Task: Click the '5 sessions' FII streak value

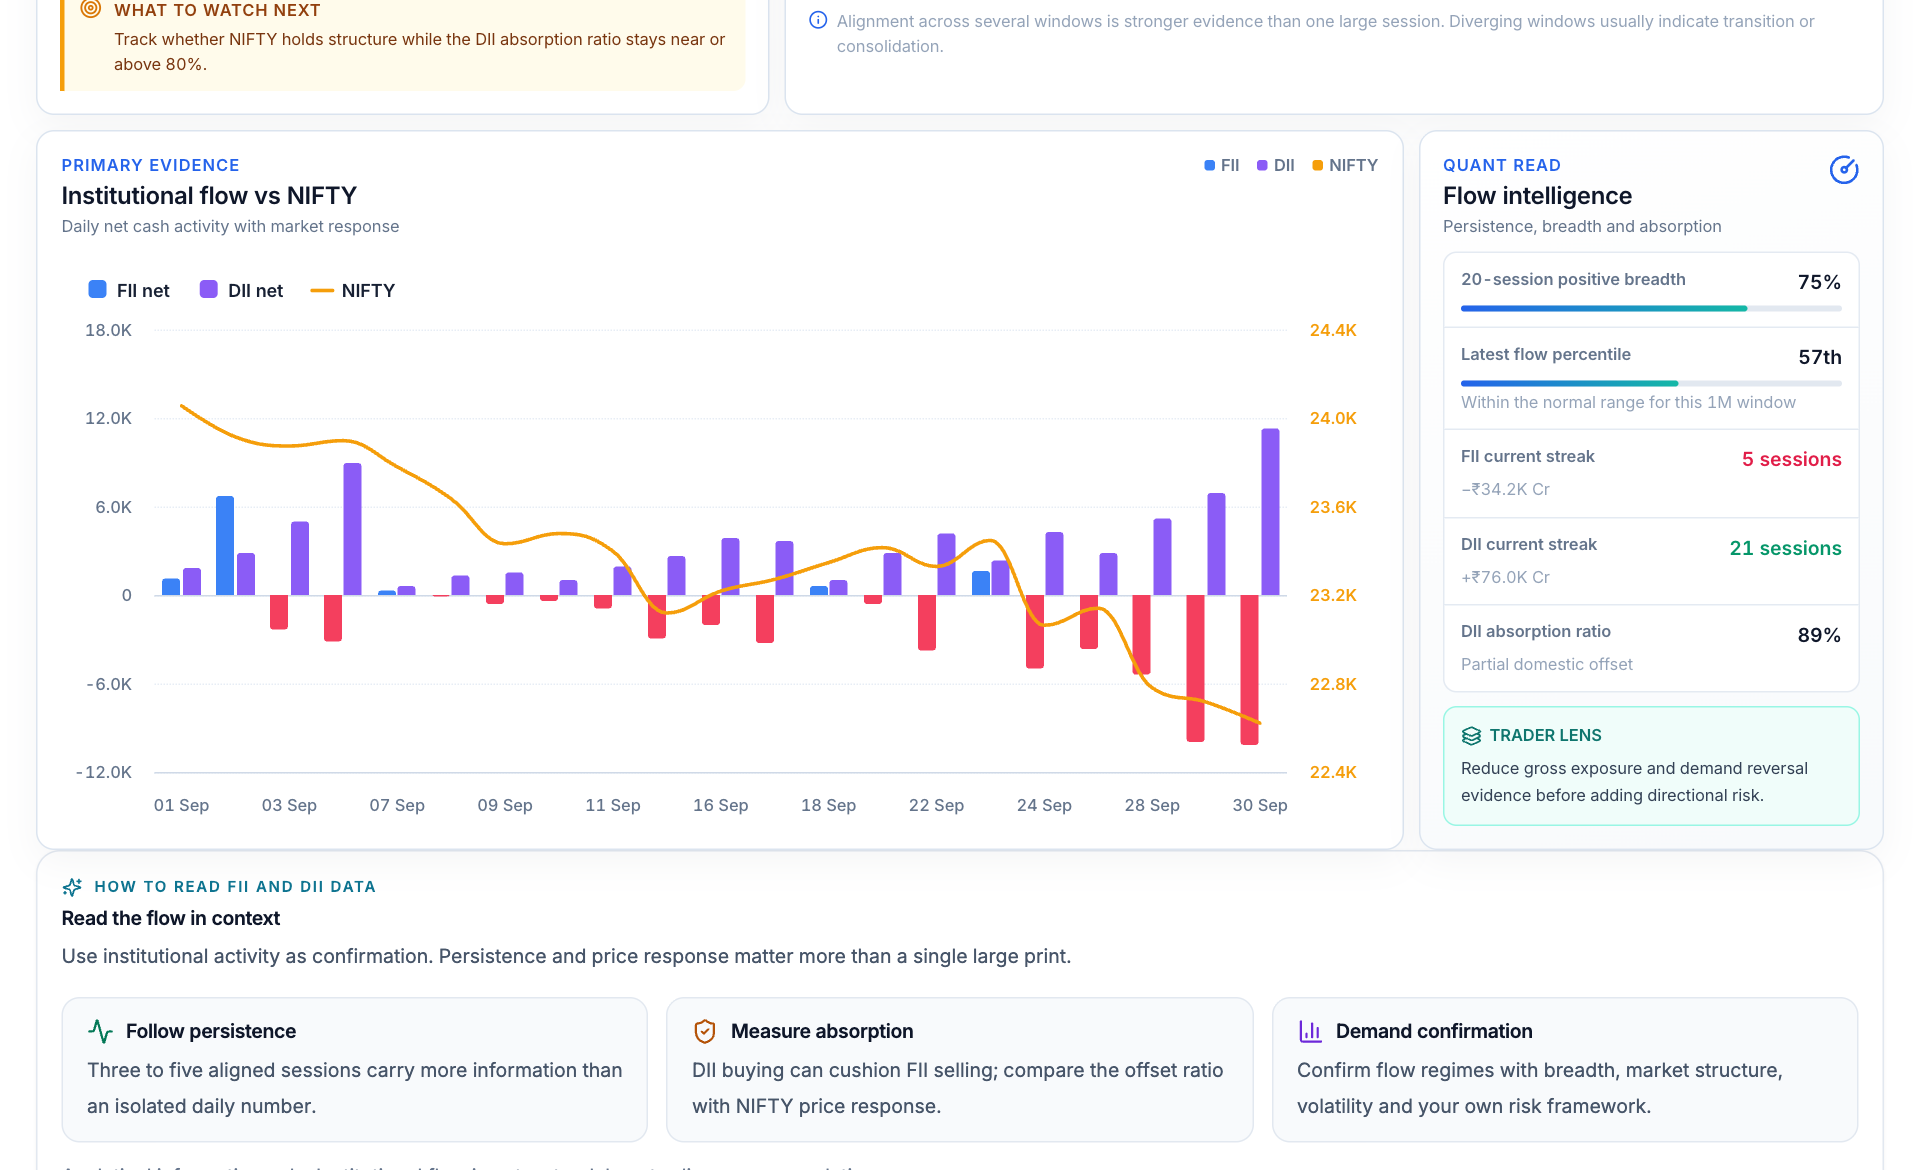Action: click(x=1791, y=459)
